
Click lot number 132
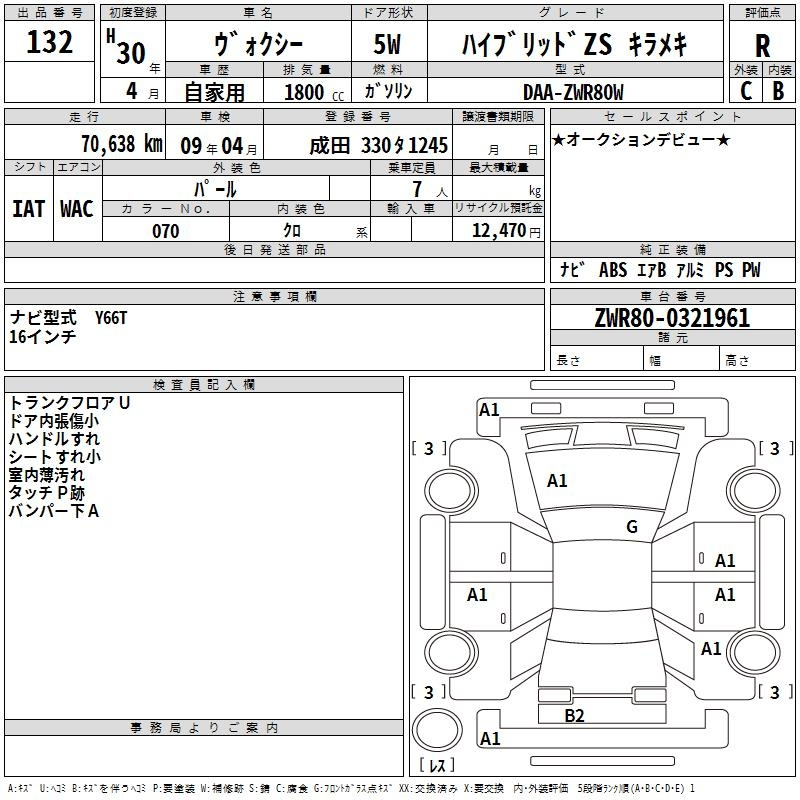pyautogui.click(x=49, y=43)
